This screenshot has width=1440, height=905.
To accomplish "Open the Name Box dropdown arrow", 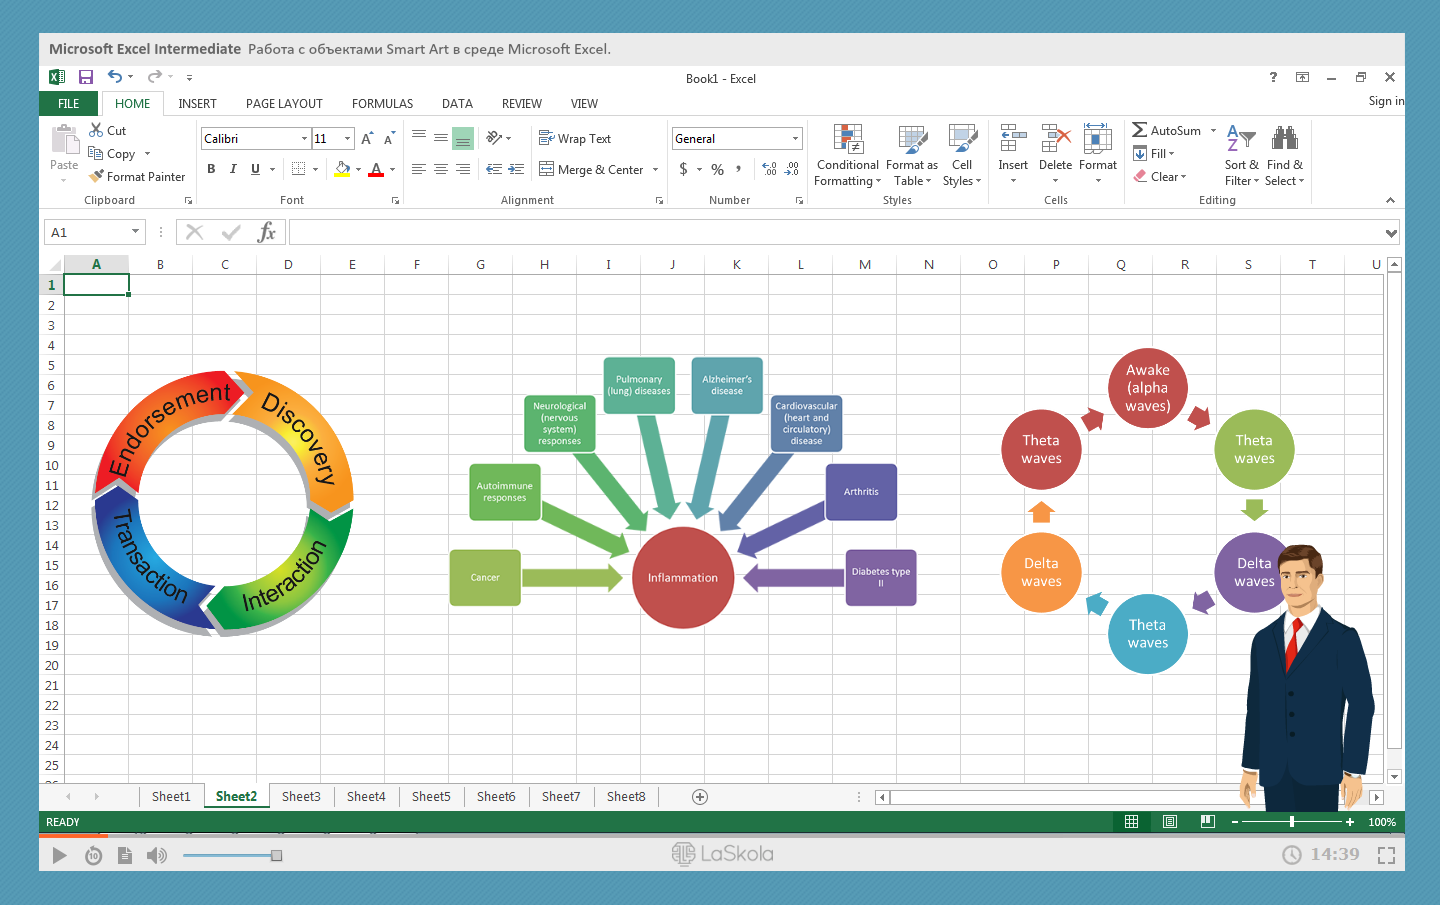I will [x=135, y=232].
